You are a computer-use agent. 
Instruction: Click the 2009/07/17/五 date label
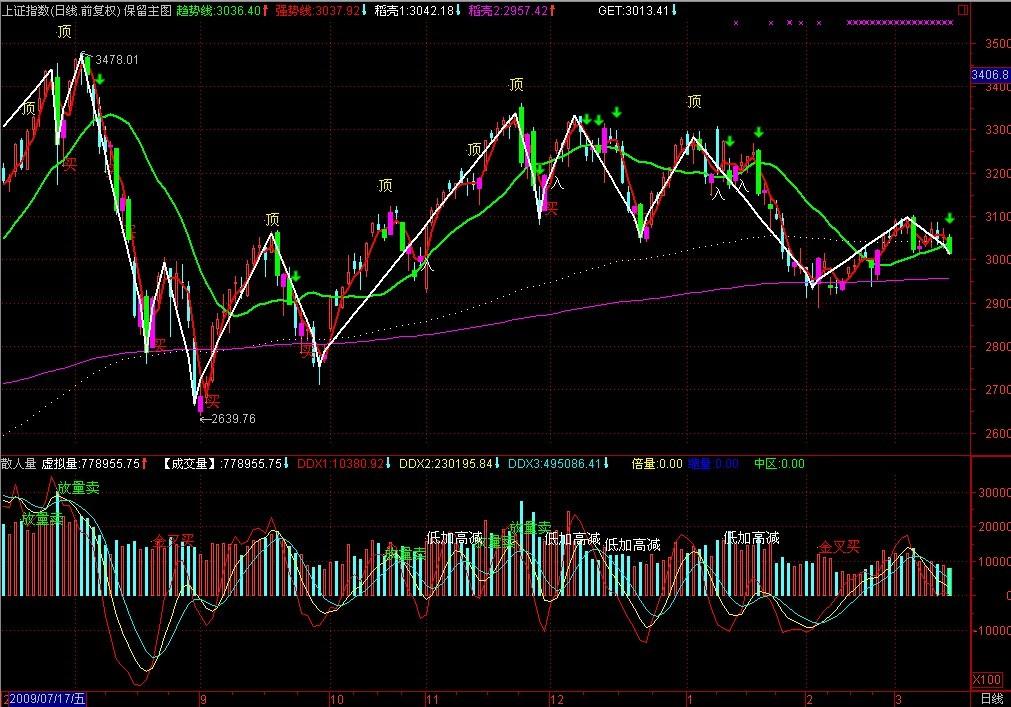tap(46, 699)
